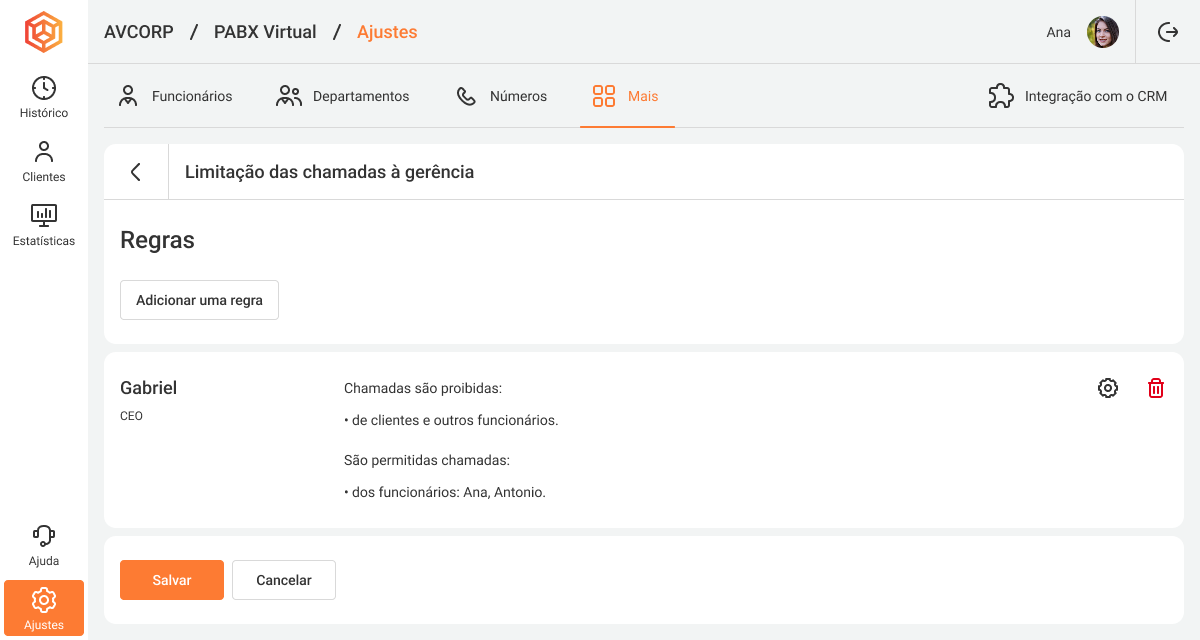The width and height of the screenshot is (1200, 640).
Task: Click the logout icon
Action: tap(1167, 32)
